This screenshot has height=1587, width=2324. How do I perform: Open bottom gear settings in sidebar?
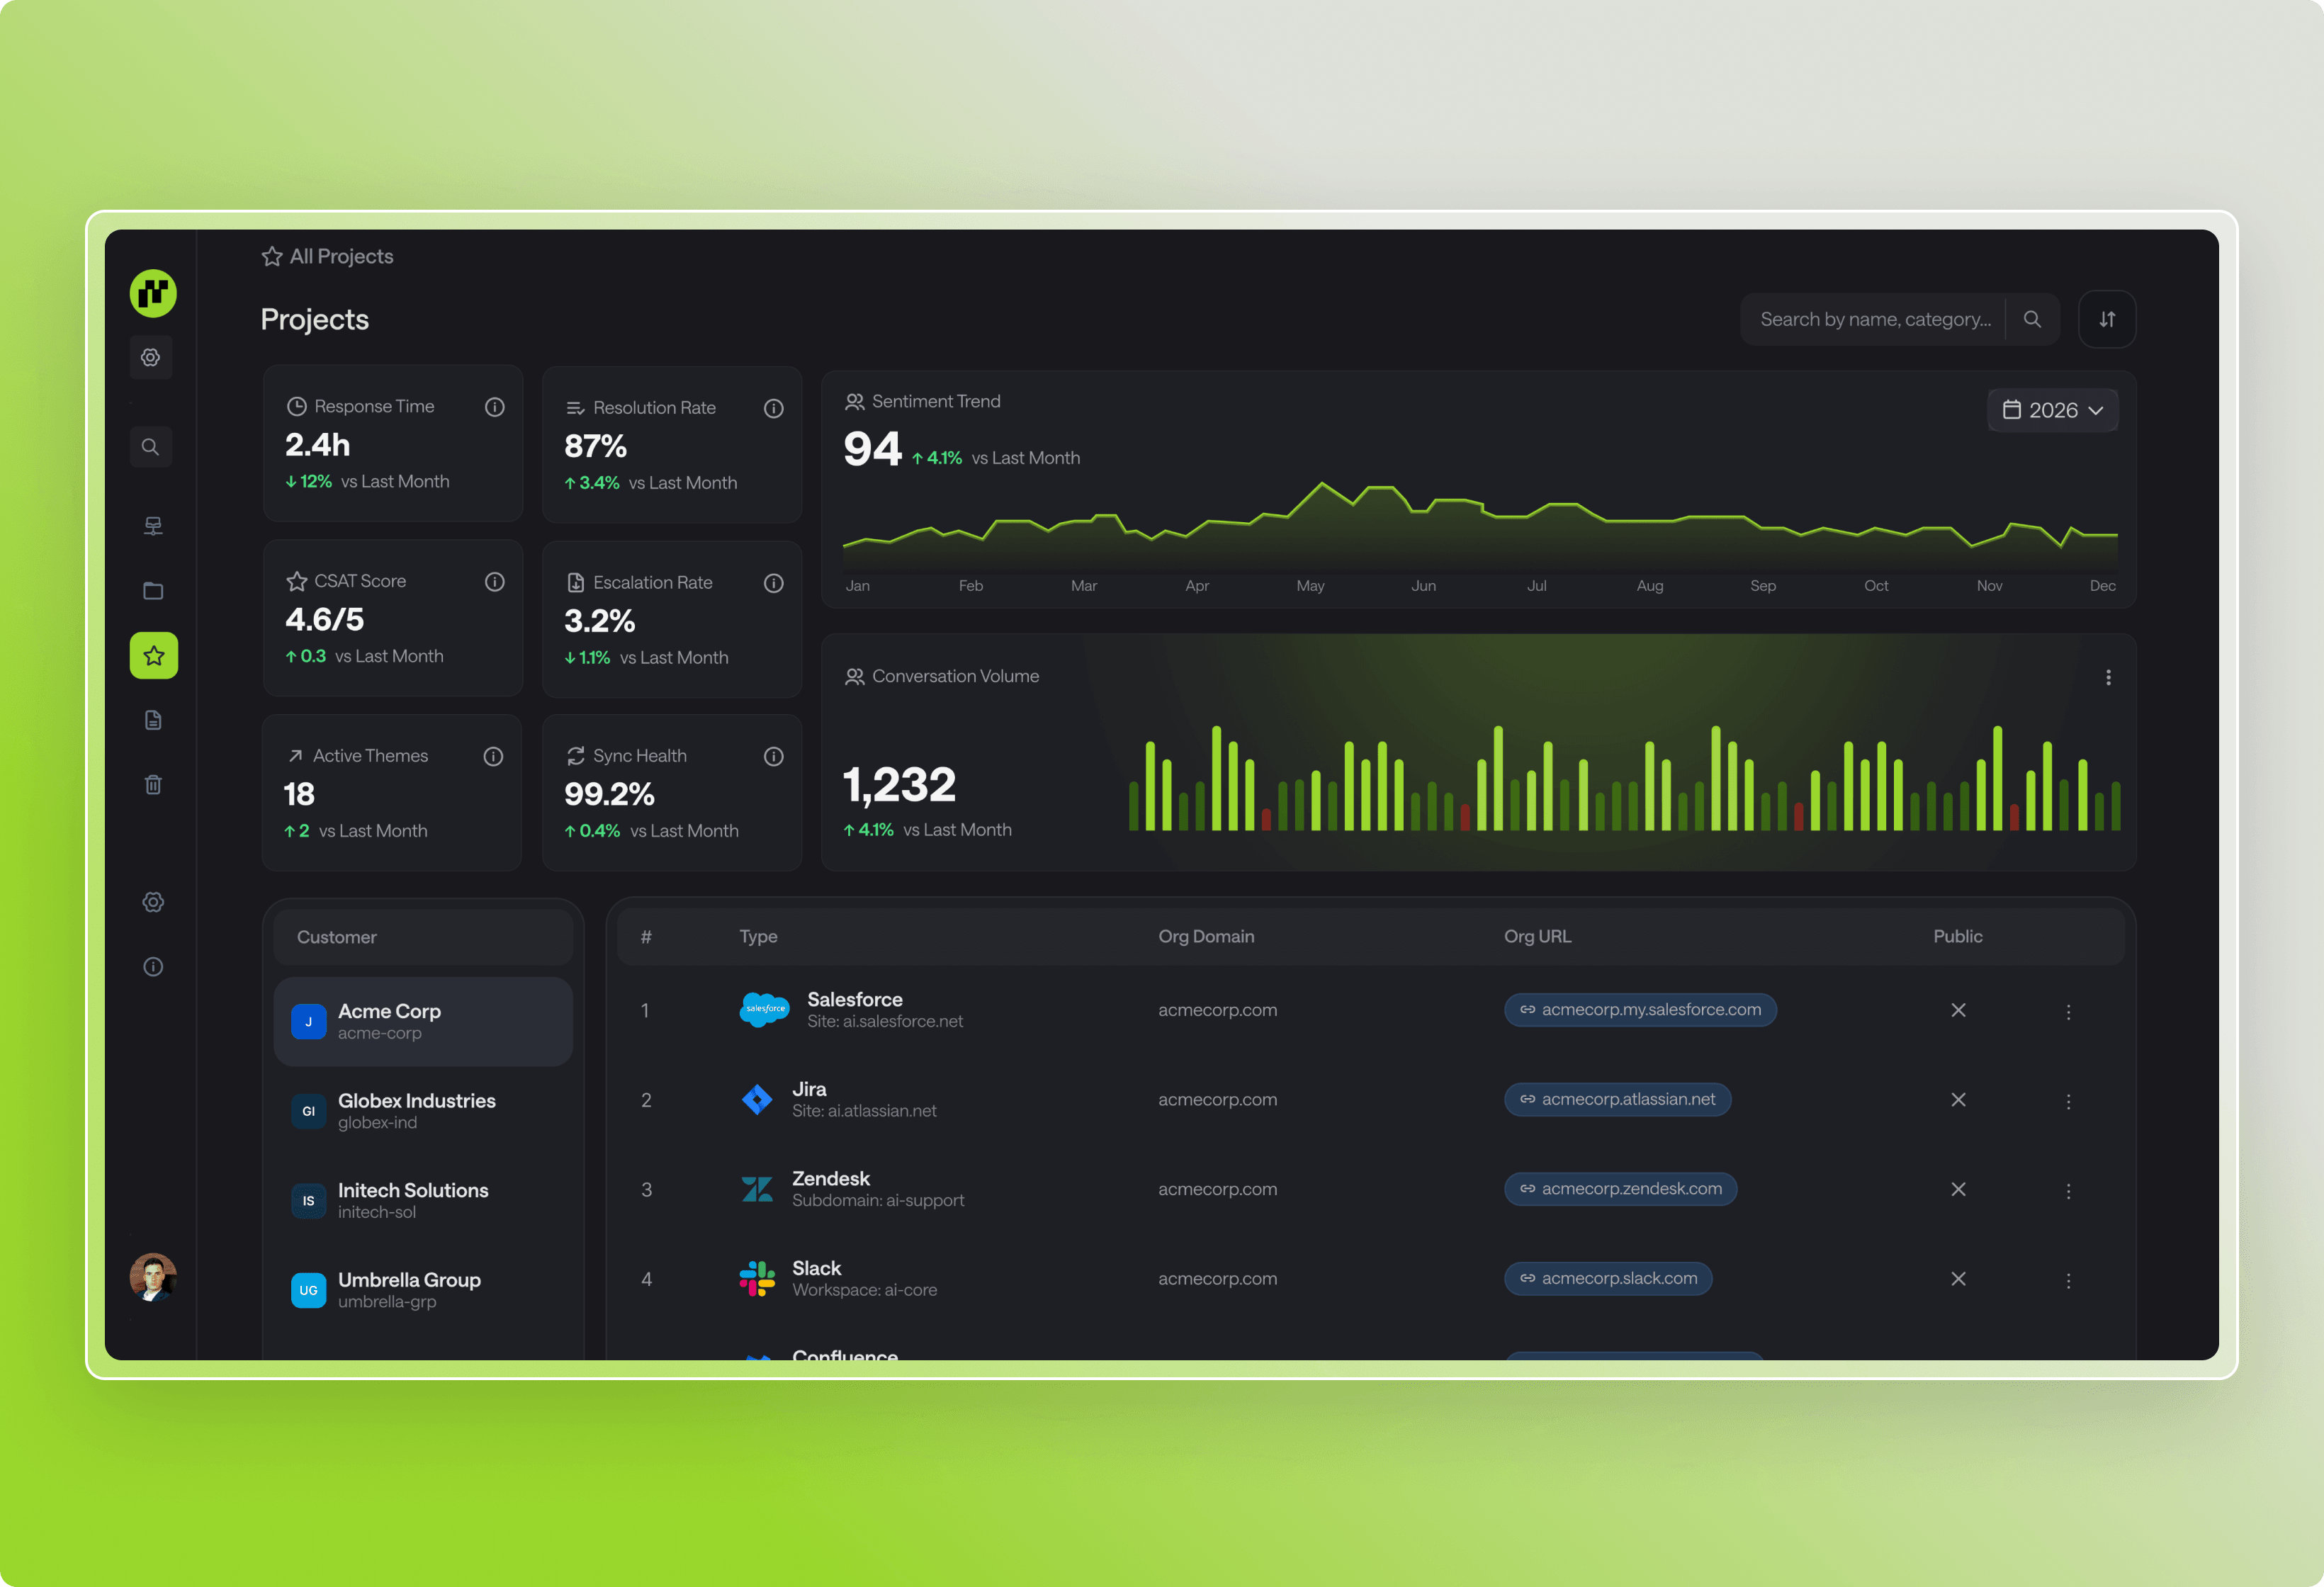pos(153,902)
